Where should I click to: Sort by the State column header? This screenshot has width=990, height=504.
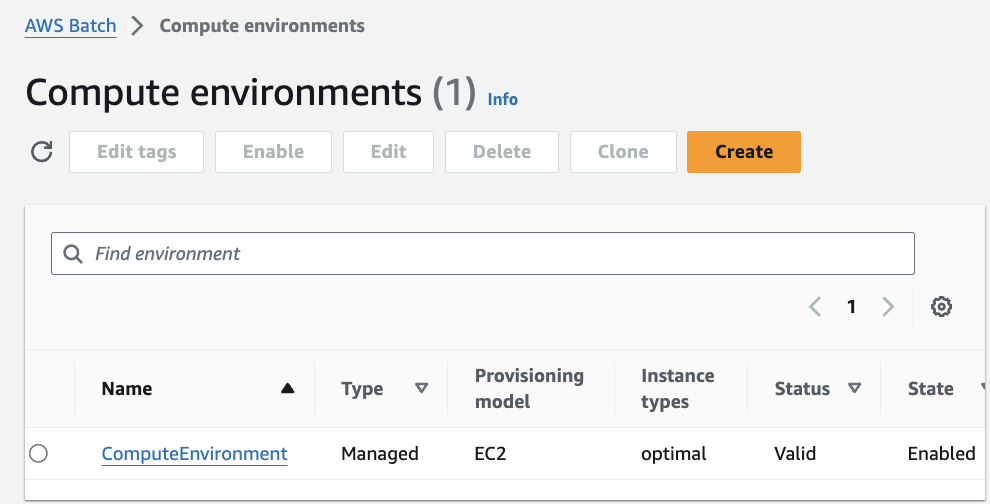tap(932, 389)
